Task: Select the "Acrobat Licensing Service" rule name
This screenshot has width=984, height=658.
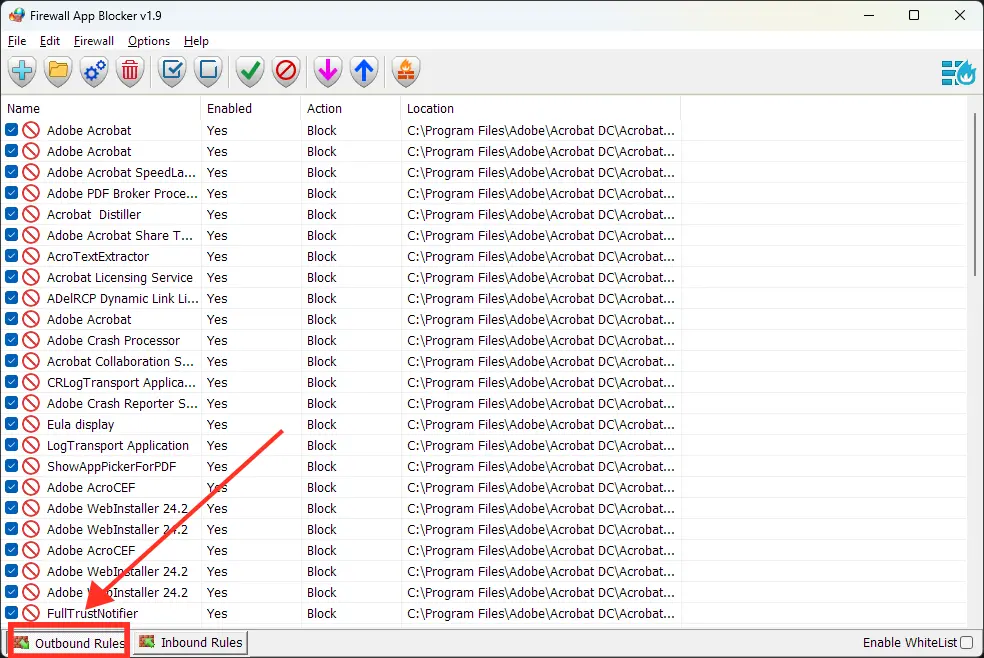Action: [120, 277]
